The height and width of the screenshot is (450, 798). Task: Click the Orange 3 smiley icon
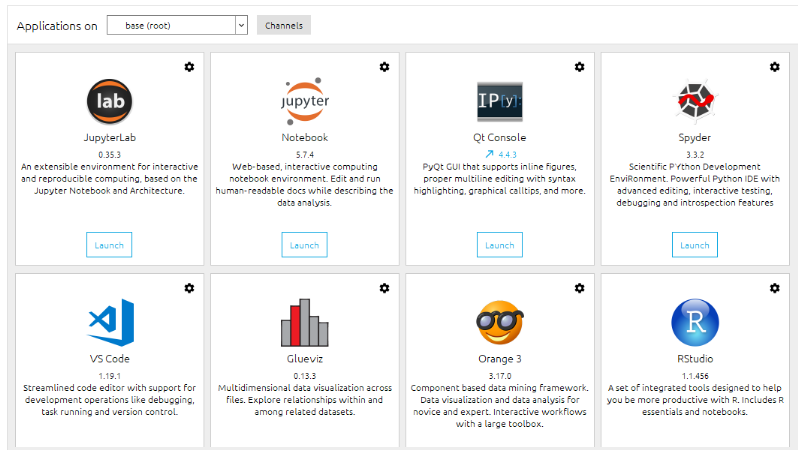[x=499, y=322]
